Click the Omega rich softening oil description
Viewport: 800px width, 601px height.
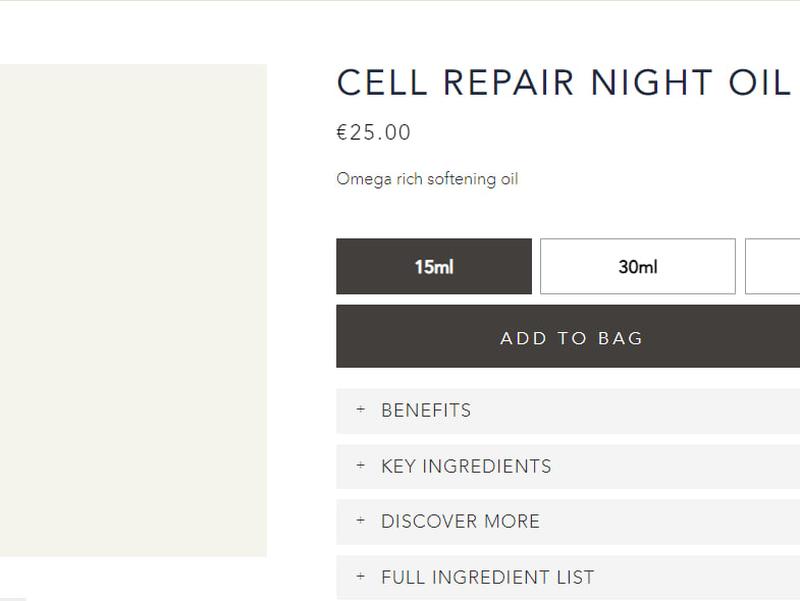tap(427, 179)
